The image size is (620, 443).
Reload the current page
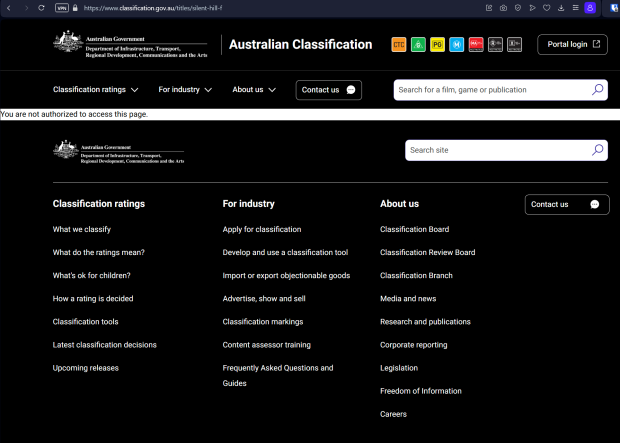[41, 8]
